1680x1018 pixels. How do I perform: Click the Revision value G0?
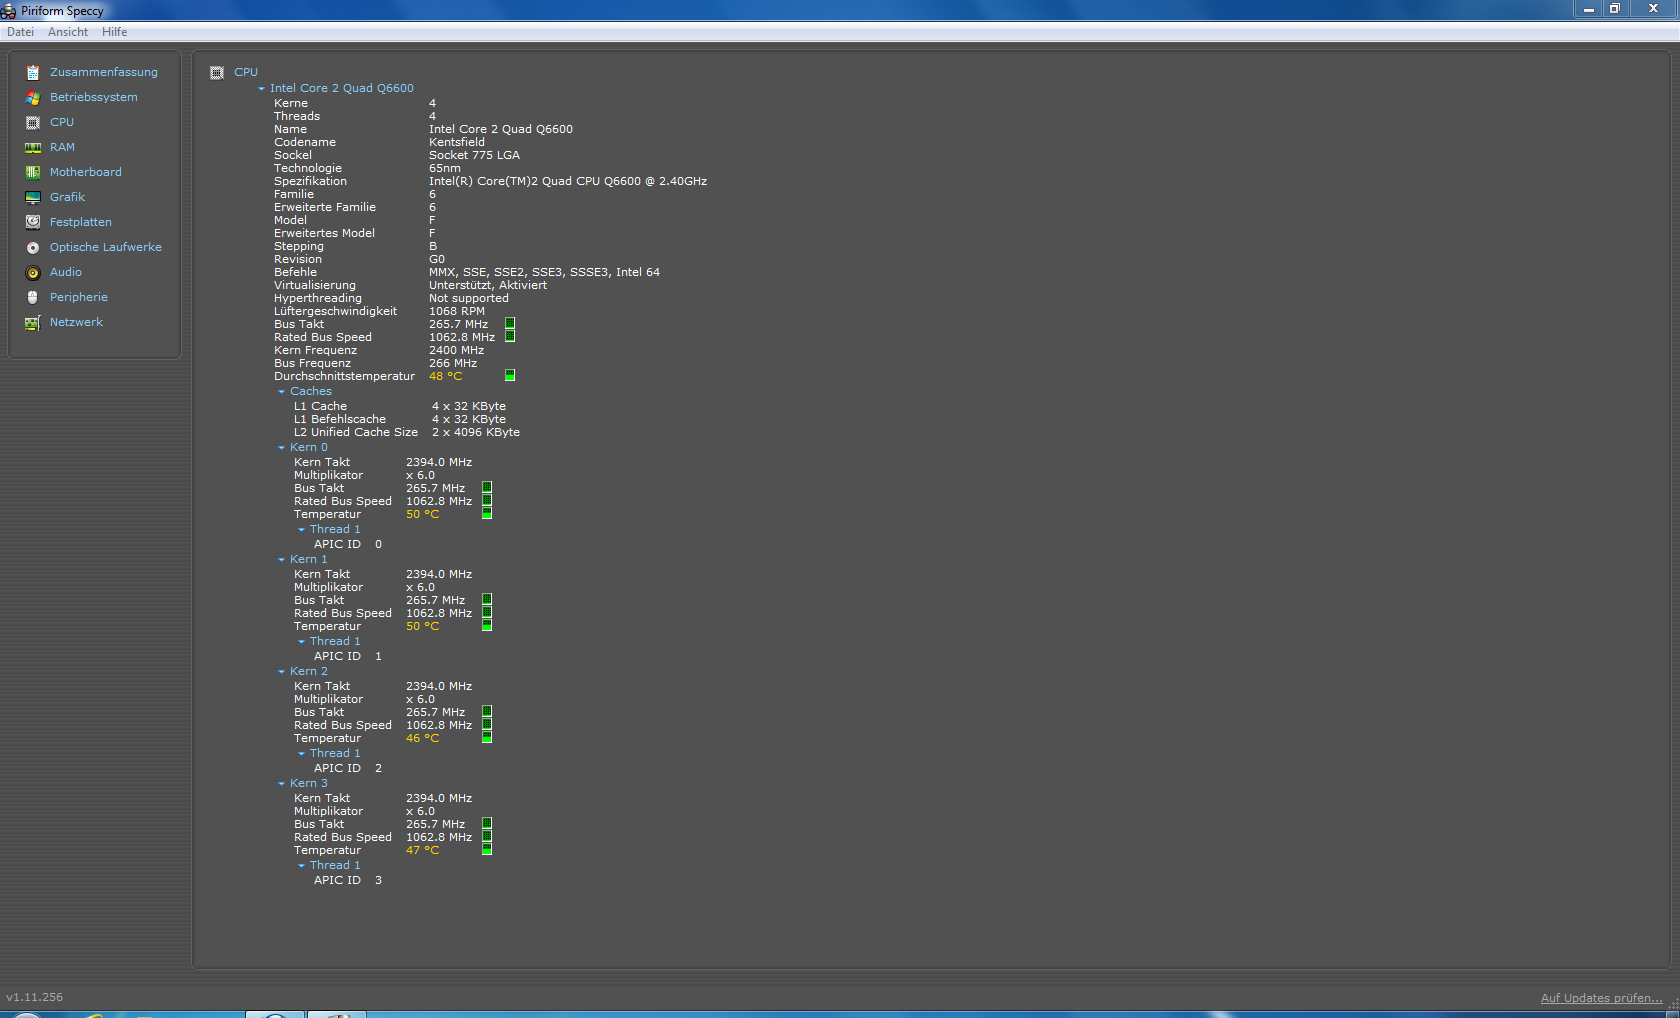pyautogui.click(x=437, y=259)
